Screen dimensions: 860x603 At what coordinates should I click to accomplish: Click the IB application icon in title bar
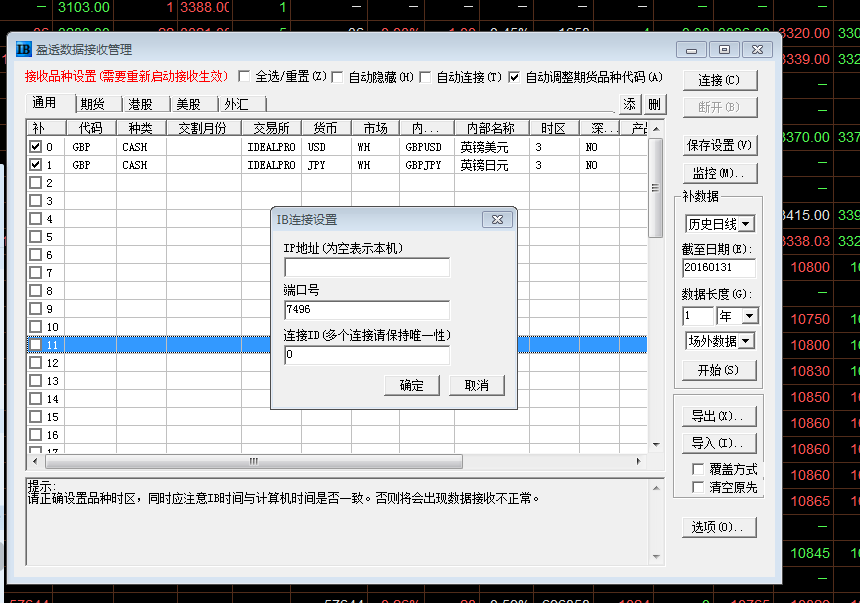23,49
